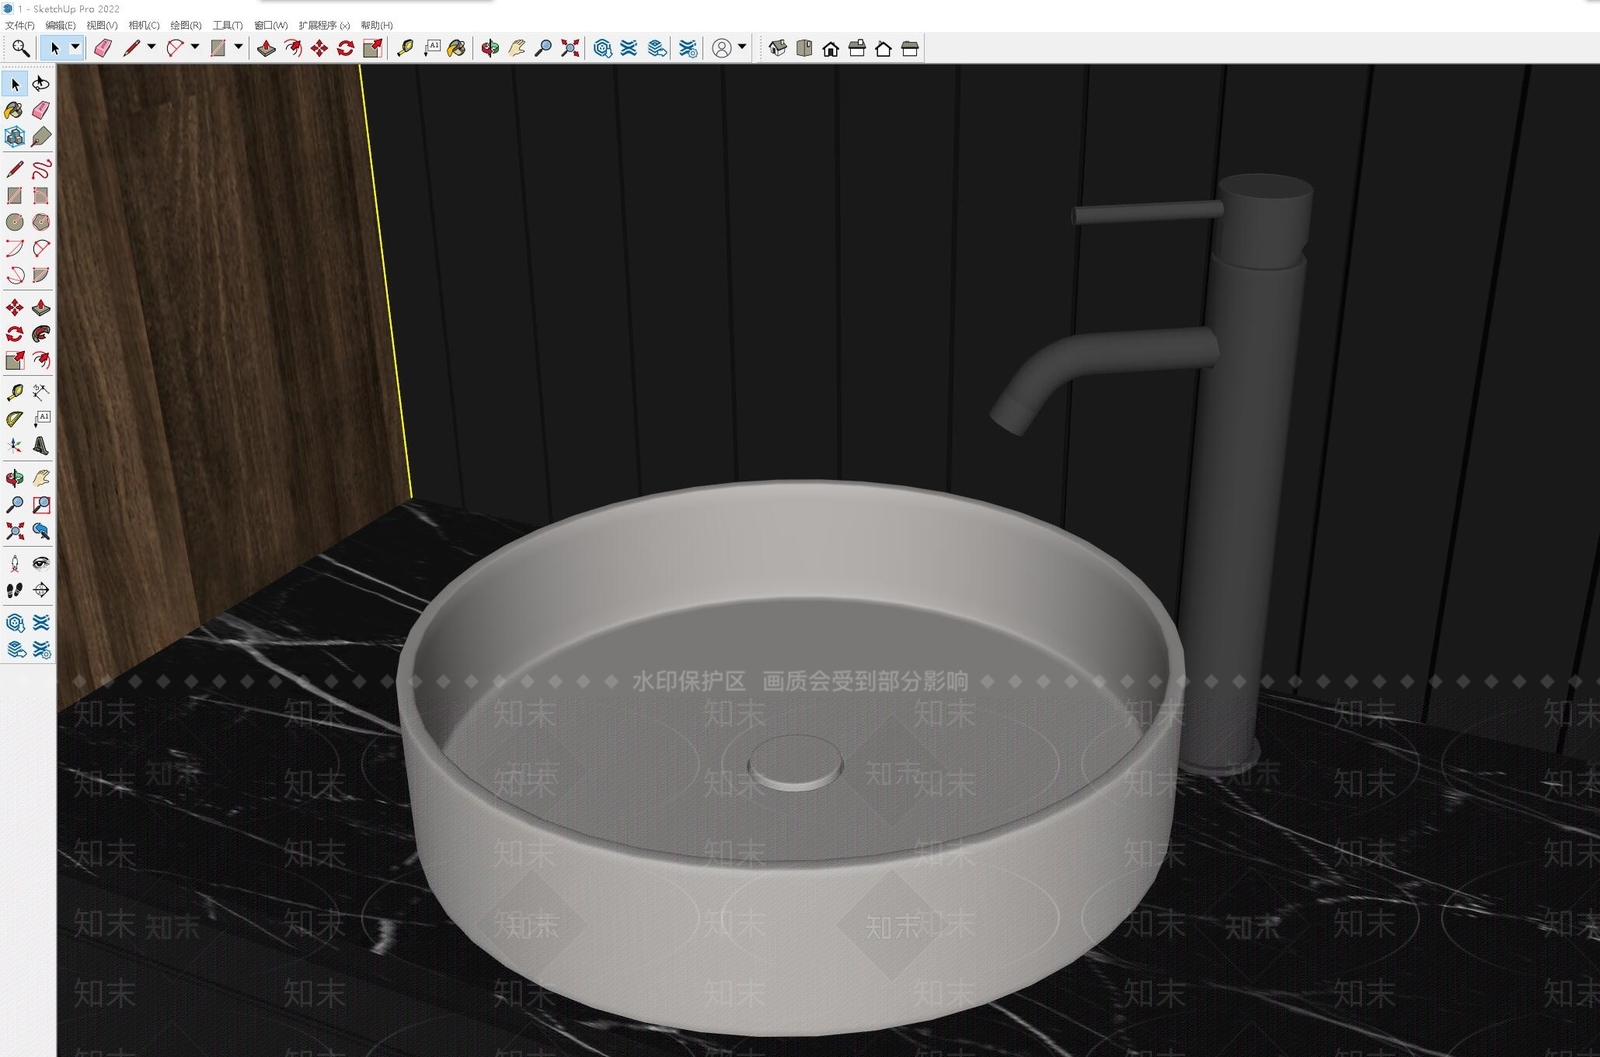Open the 帮助(H) menu
1600x1057 pixels.
[377, 25]
